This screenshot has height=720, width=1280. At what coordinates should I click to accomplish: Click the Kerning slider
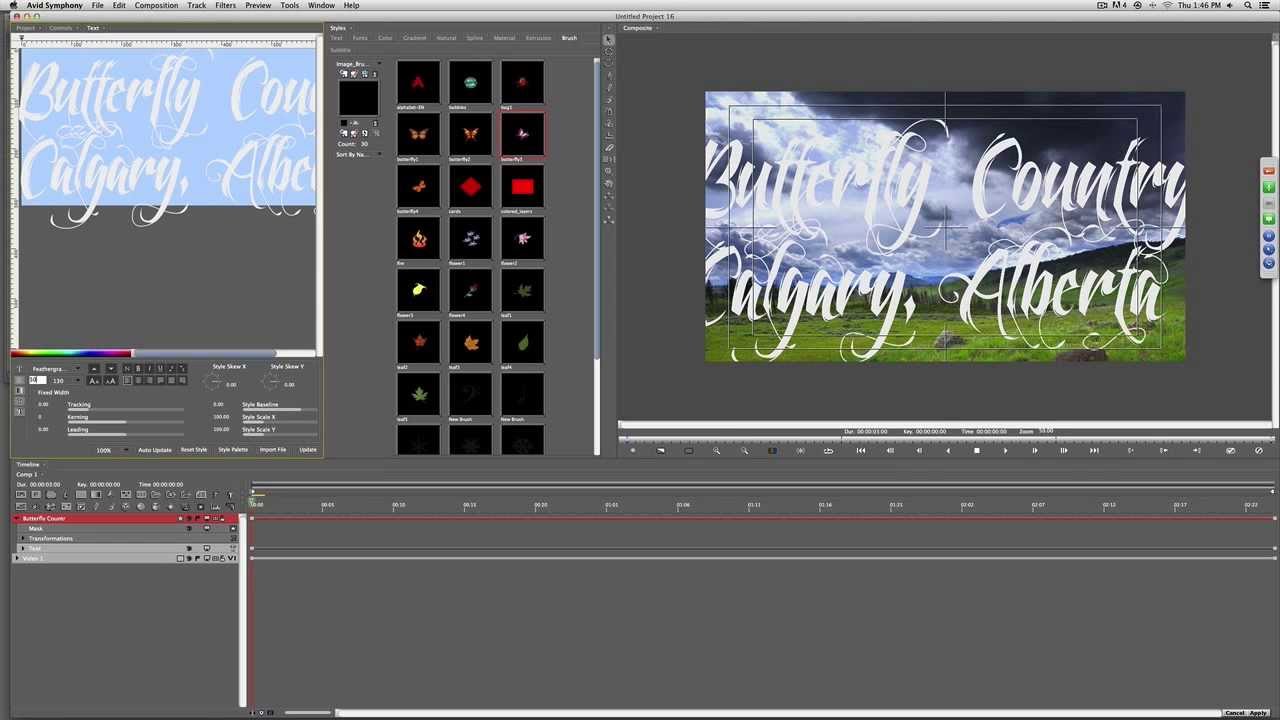125,421
